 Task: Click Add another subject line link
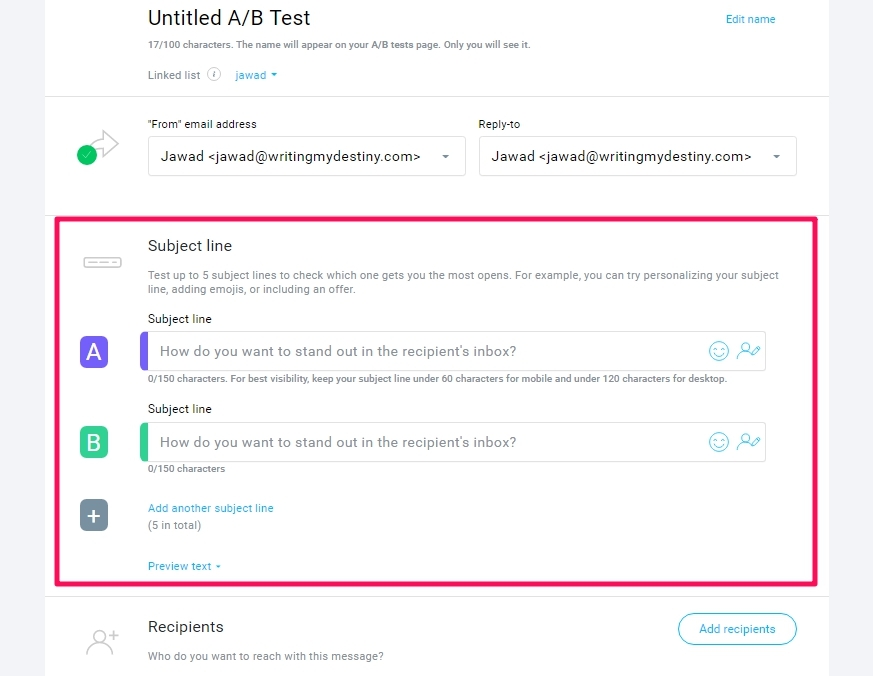coord(210,508)
